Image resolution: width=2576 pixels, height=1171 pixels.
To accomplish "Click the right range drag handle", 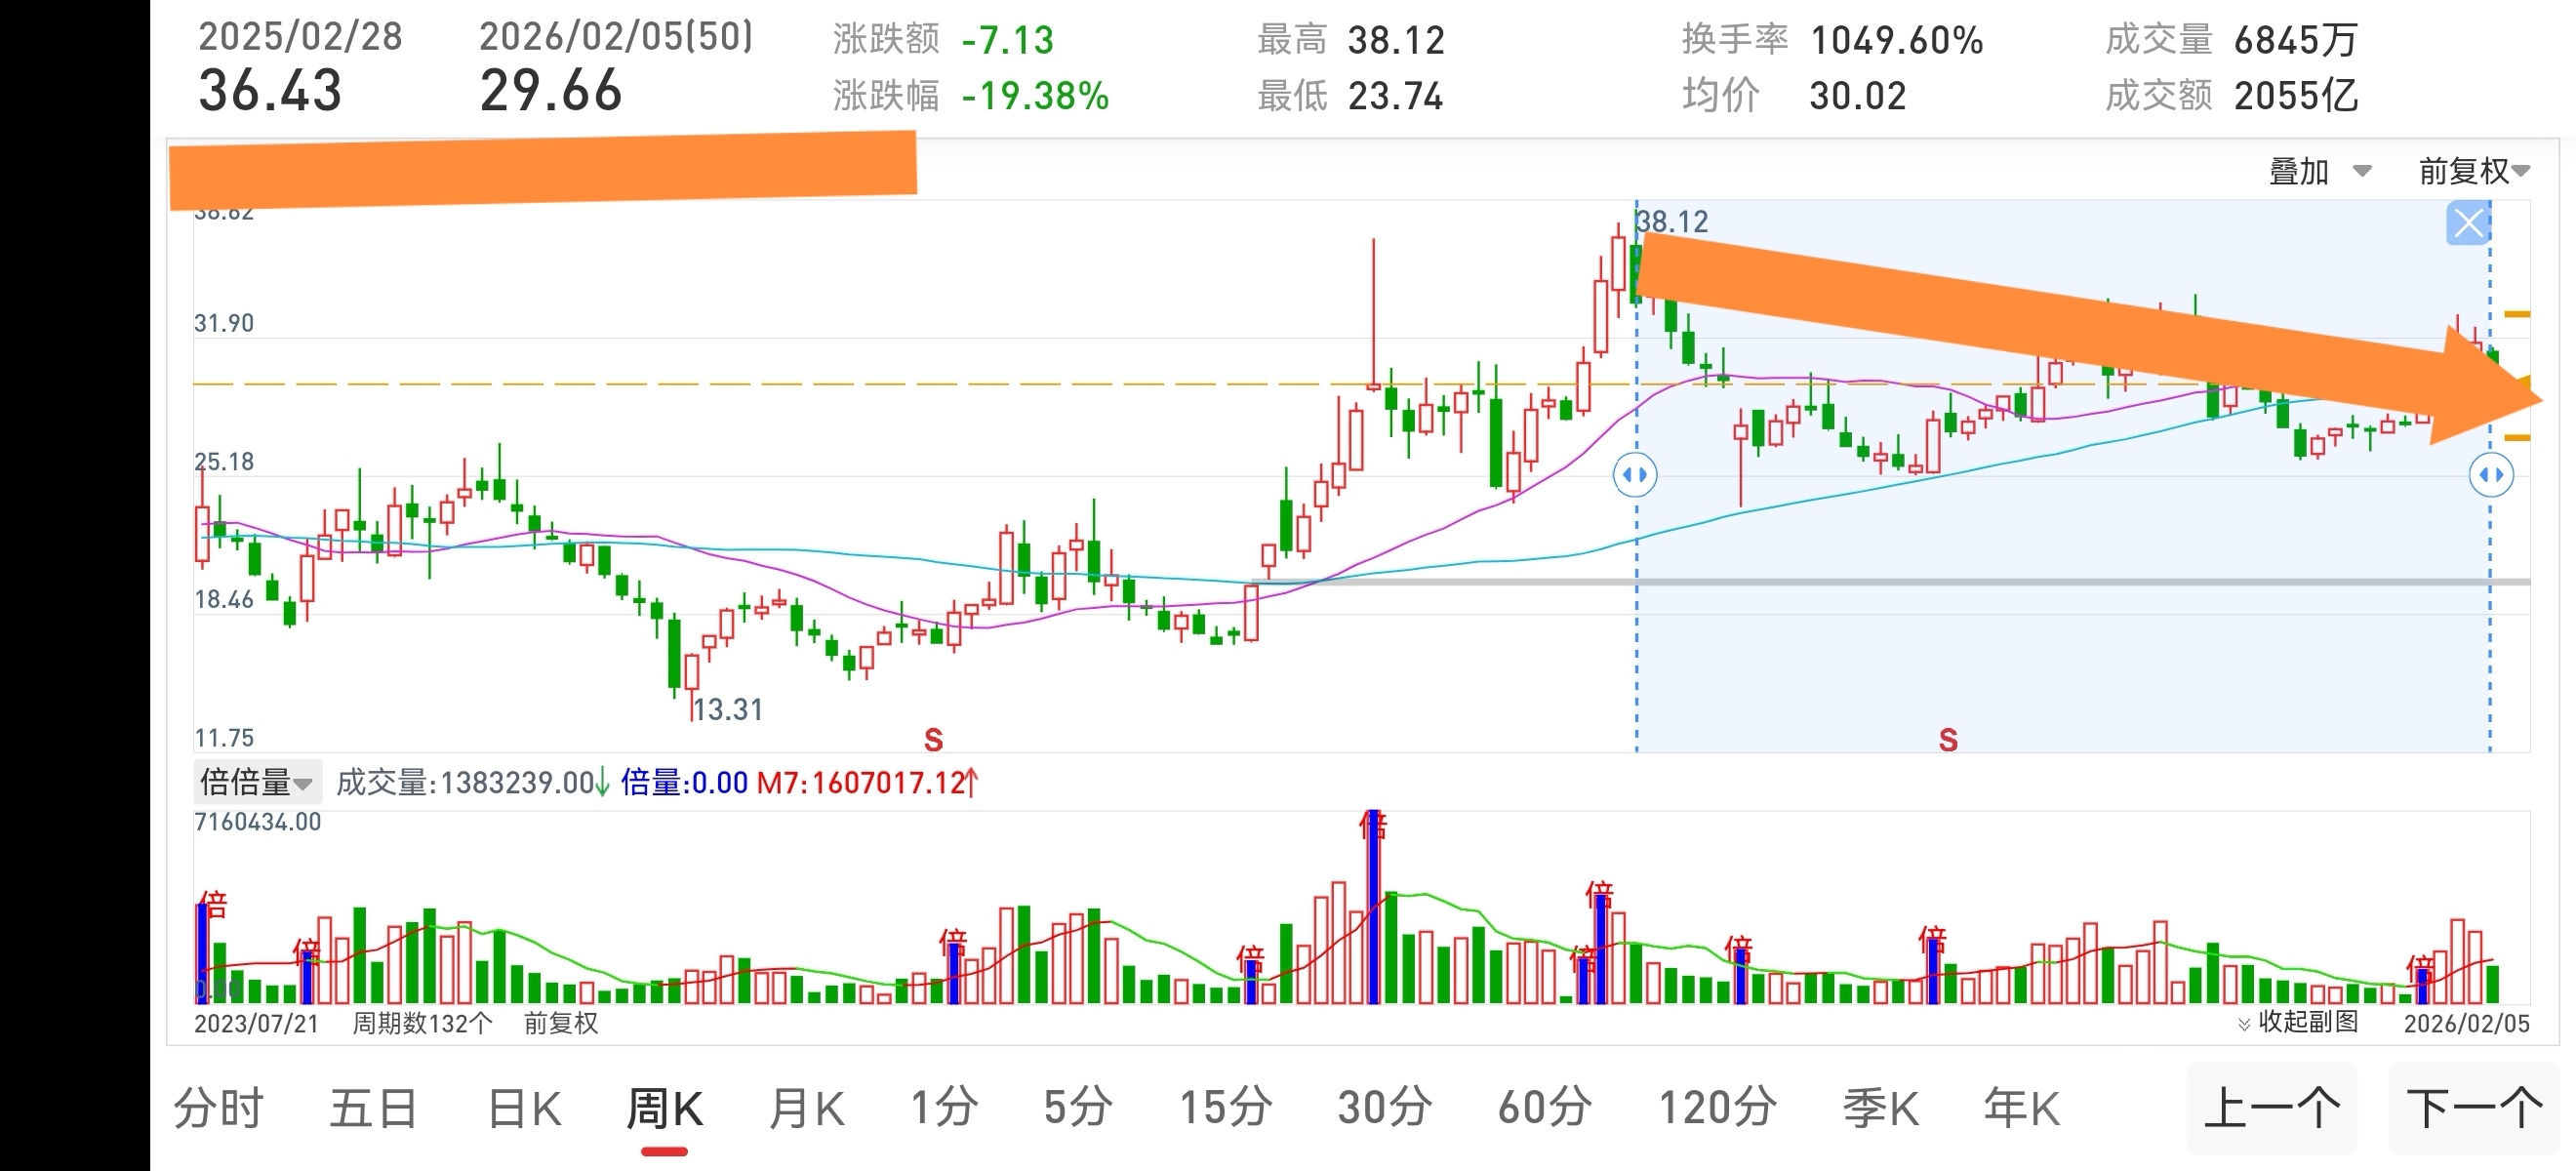I will tap(2490, 475).
